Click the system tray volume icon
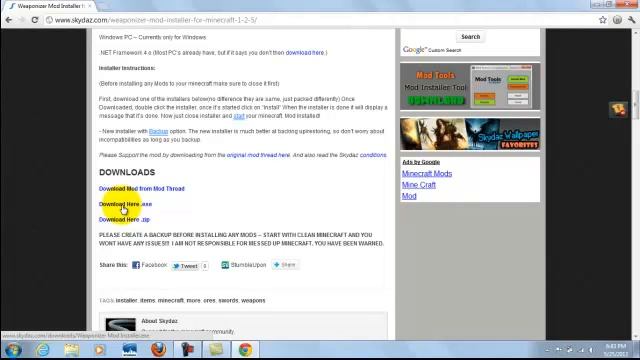Viewport: 640px width, 360px height. pyautogui.click(x=591, y=350)
